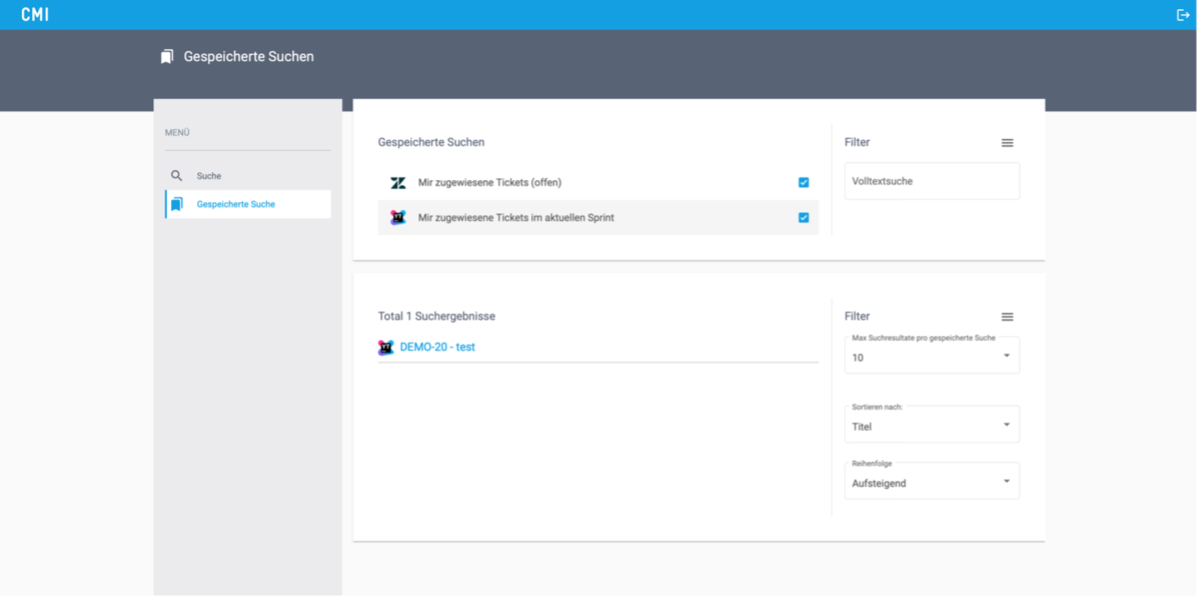Screen dimensions: 1200x599
Task: Click the bookmark icon in the page header
Action: [x=167, y=57]
